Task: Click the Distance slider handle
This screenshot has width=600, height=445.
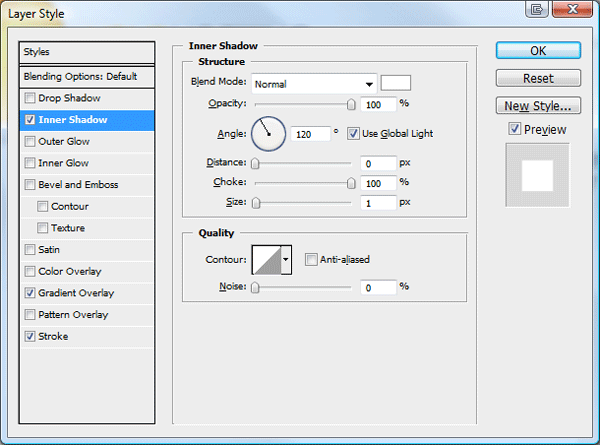Action: [x=255, y=164]
